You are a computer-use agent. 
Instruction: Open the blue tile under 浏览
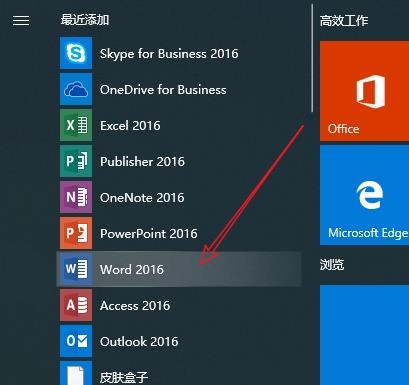(364, 335)
